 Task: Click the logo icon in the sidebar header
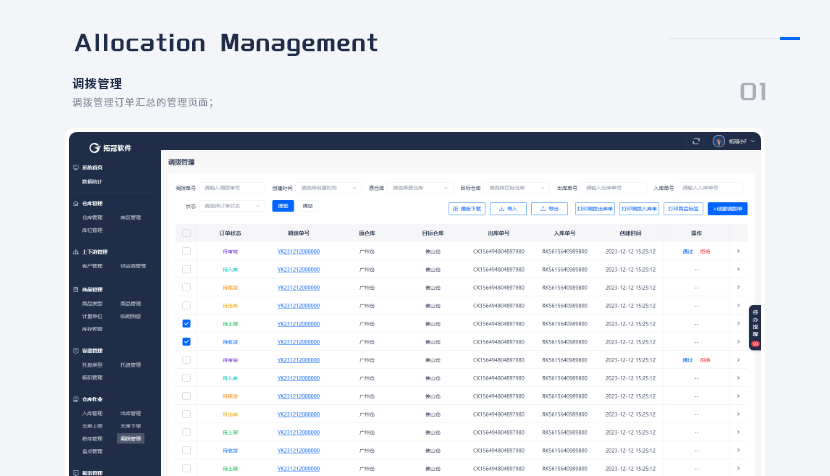point(94,147)
